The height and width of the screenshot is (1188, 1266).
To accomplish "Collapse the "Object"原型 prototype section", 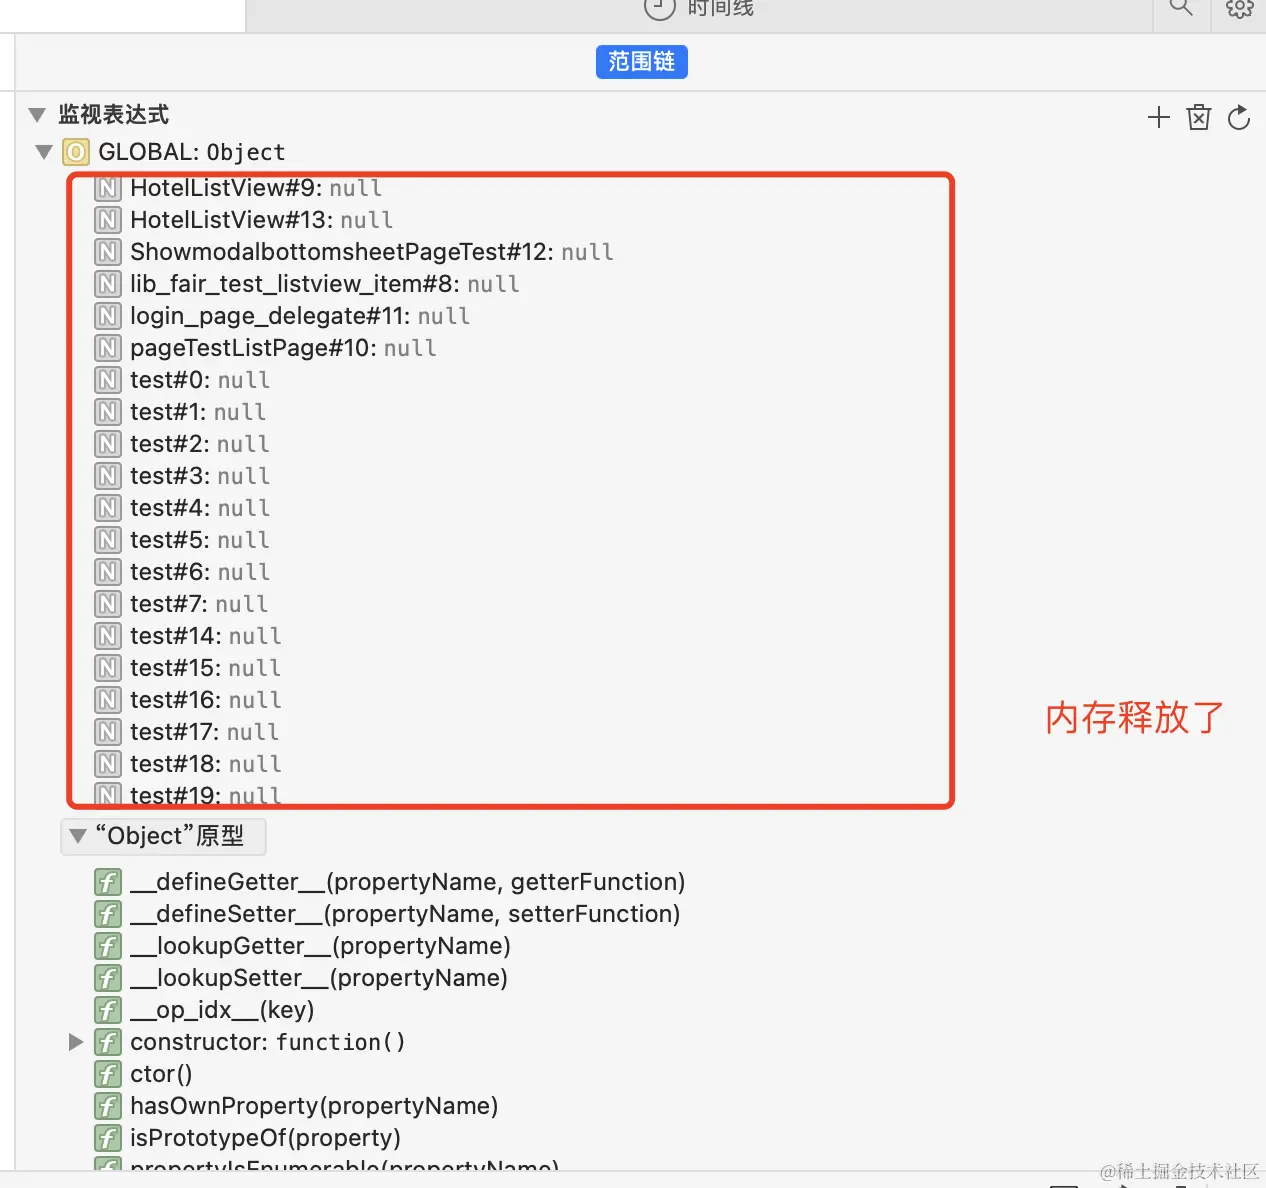I will point(77,836).
